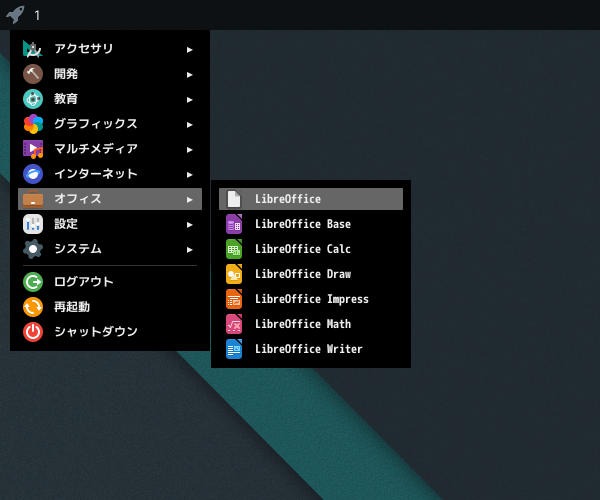The width and height of the screenshot is (600, 500).
Task: Click the atom icon beside 教育
Action: coord(33,99)
